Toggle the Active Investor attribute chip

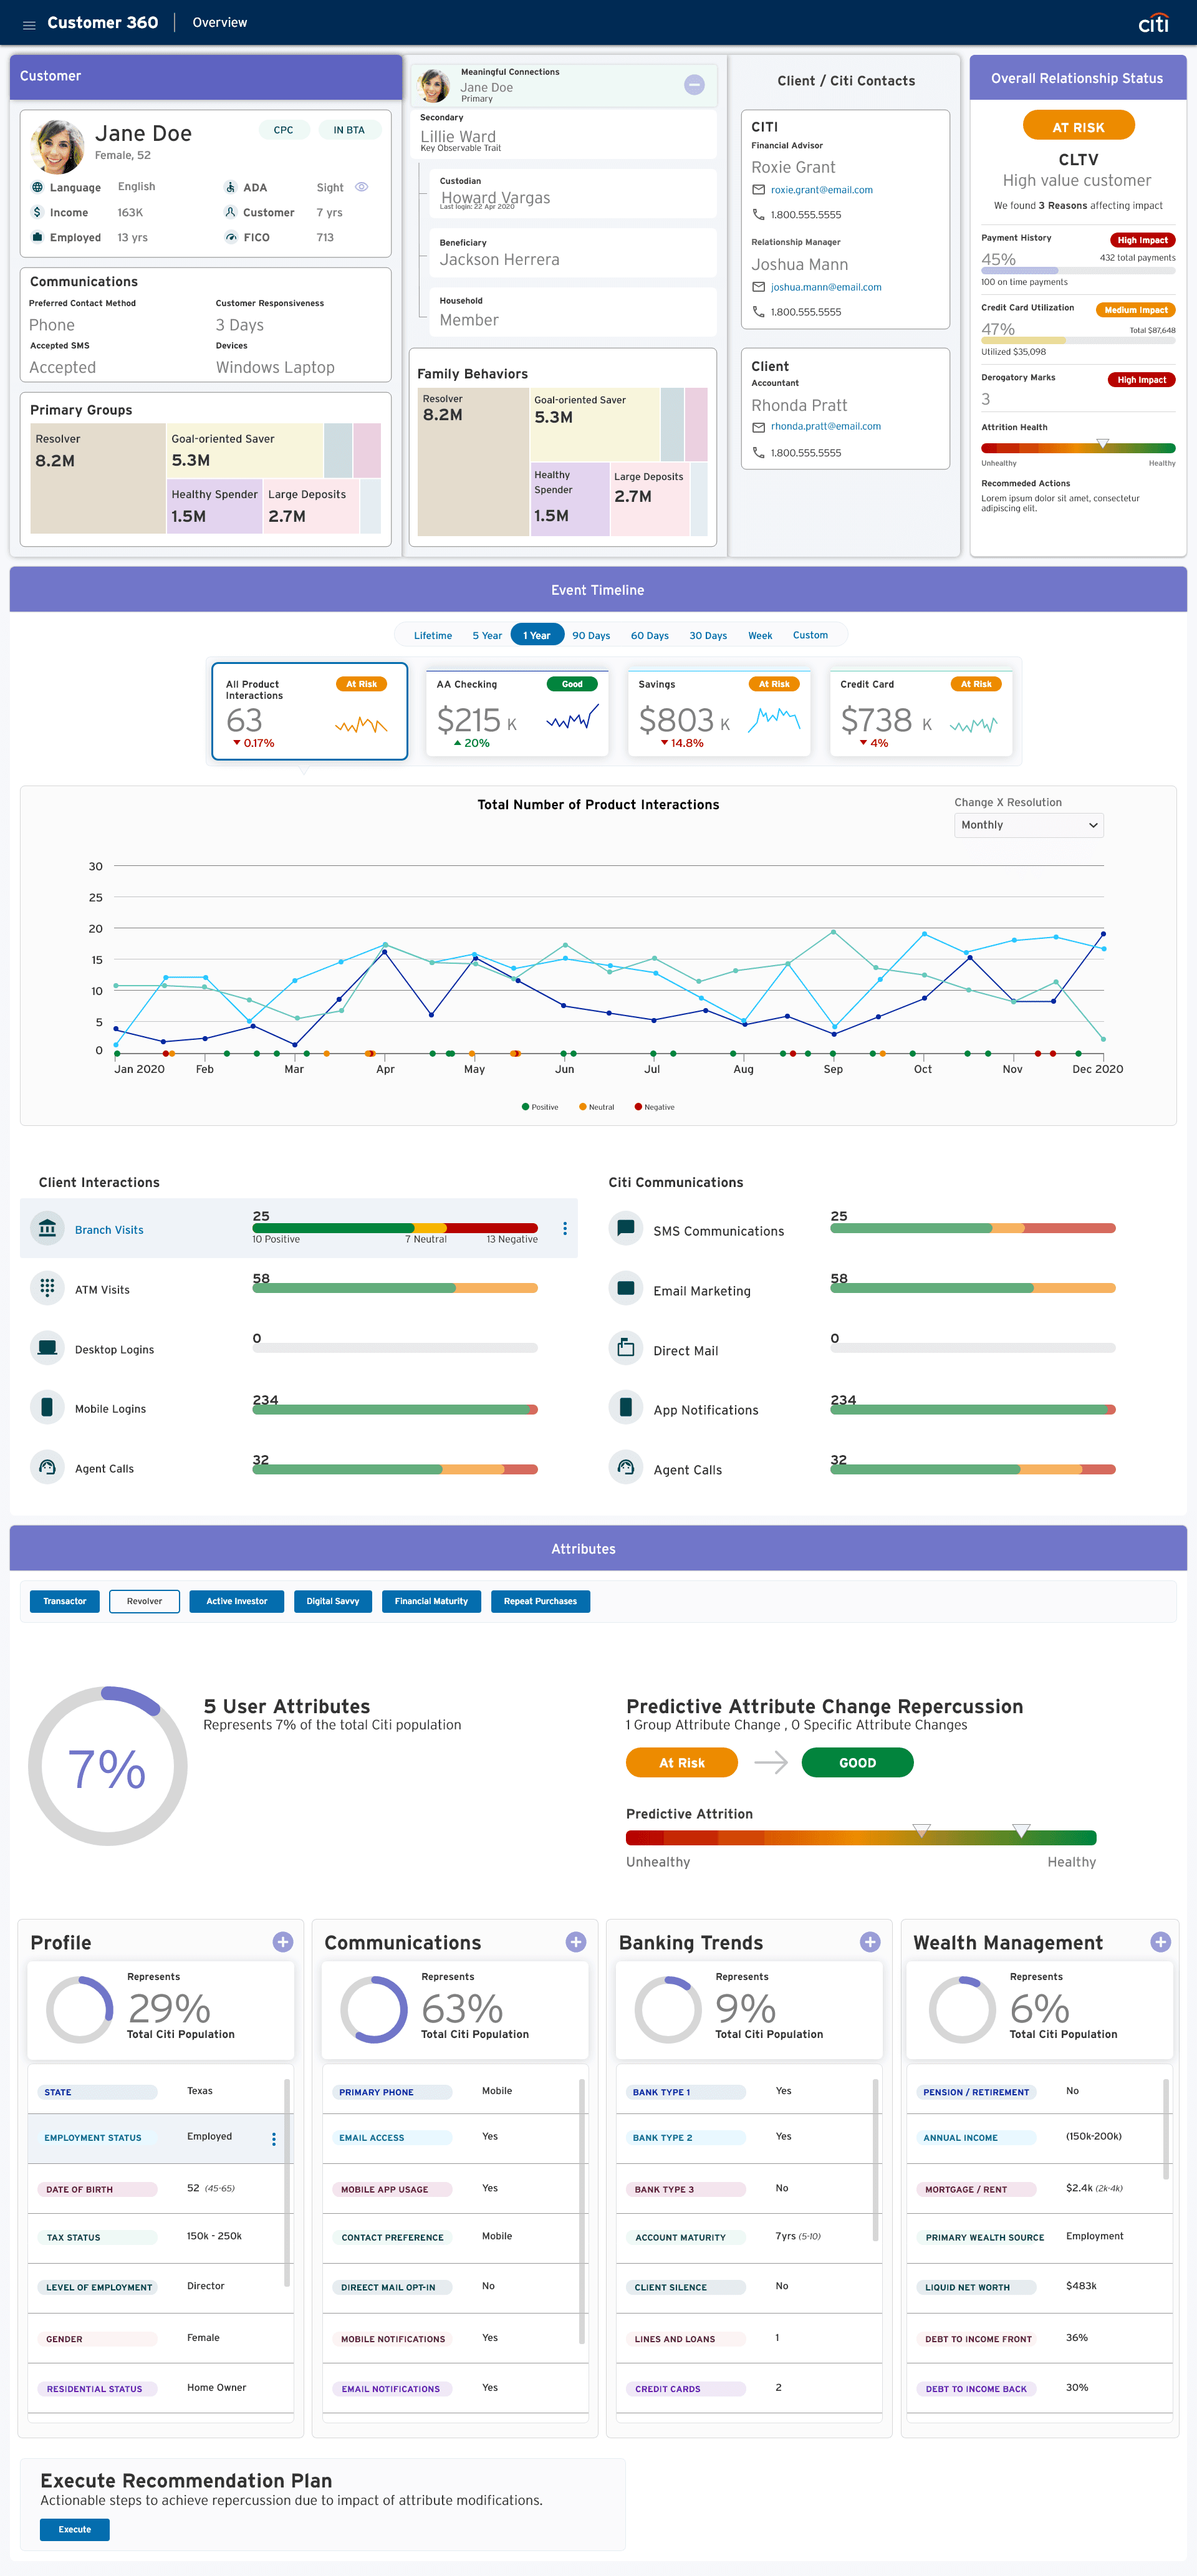236,1601
